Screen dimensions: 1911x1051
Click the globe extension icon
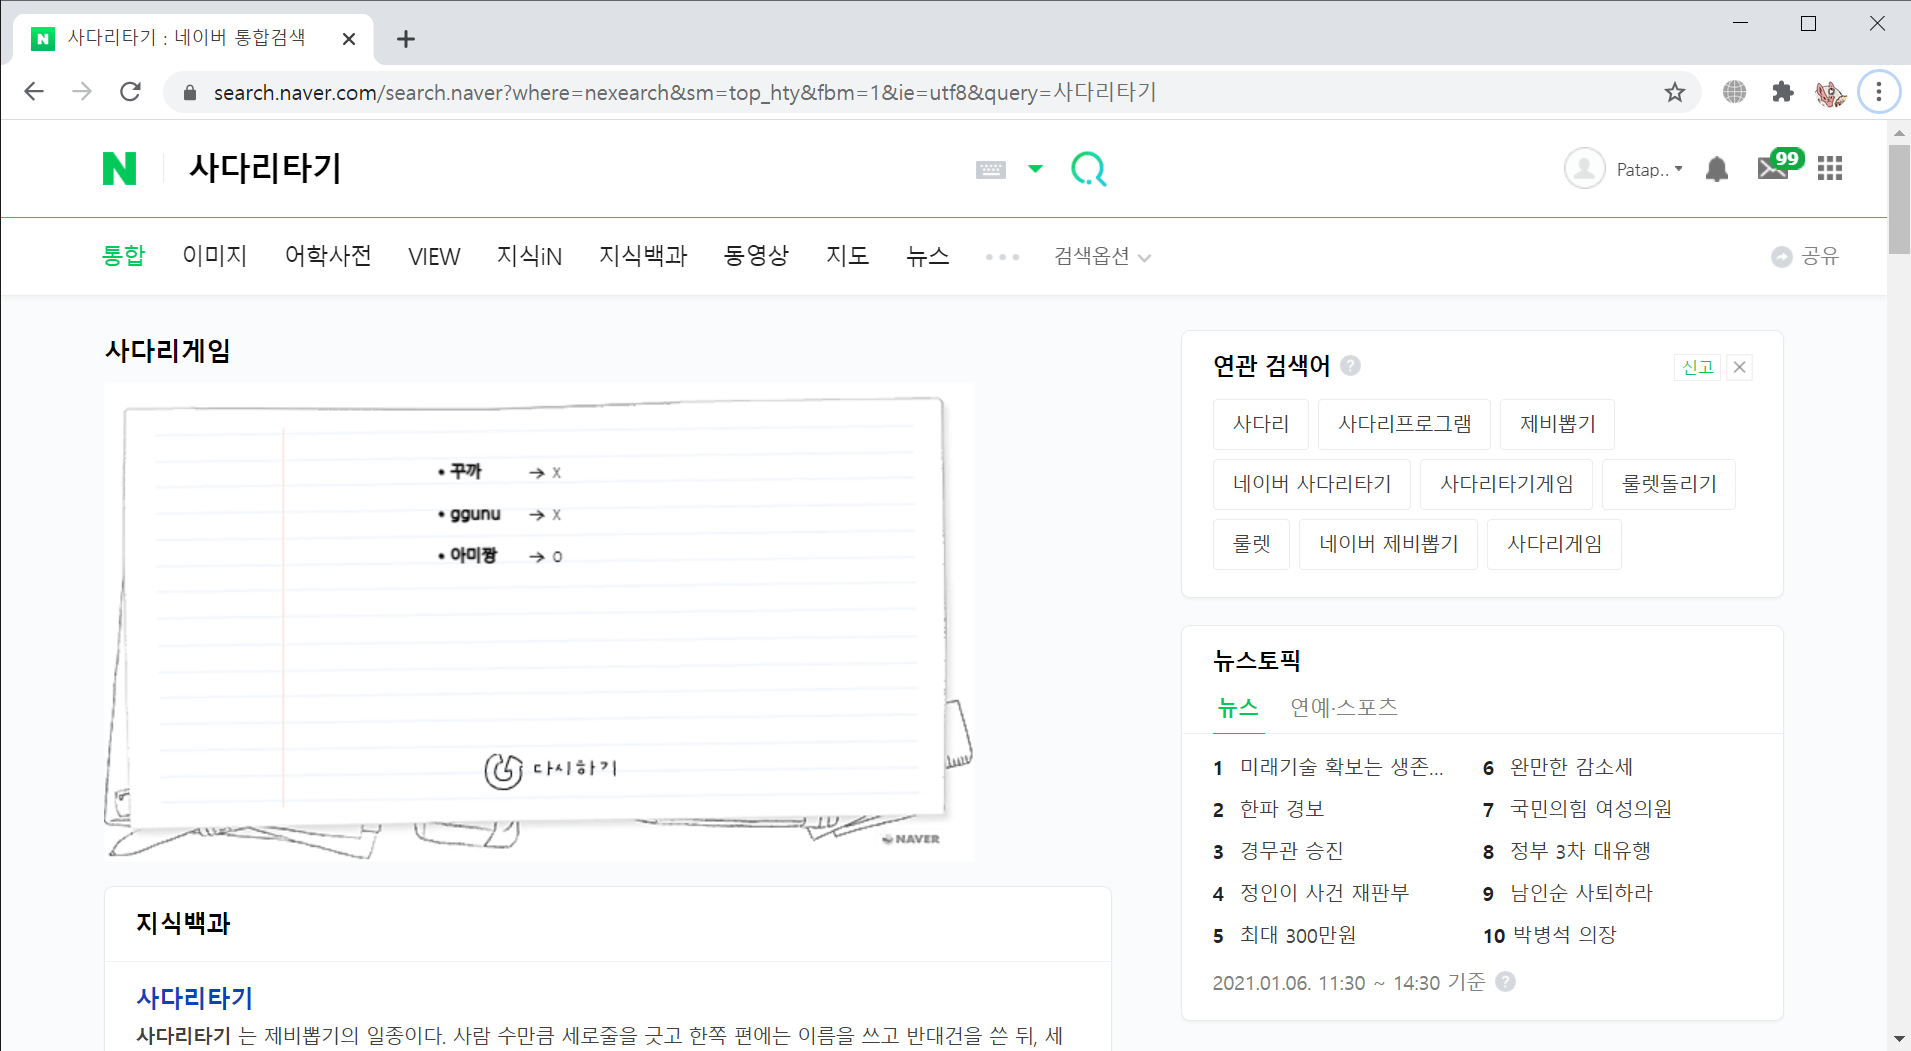point(1735,92)
